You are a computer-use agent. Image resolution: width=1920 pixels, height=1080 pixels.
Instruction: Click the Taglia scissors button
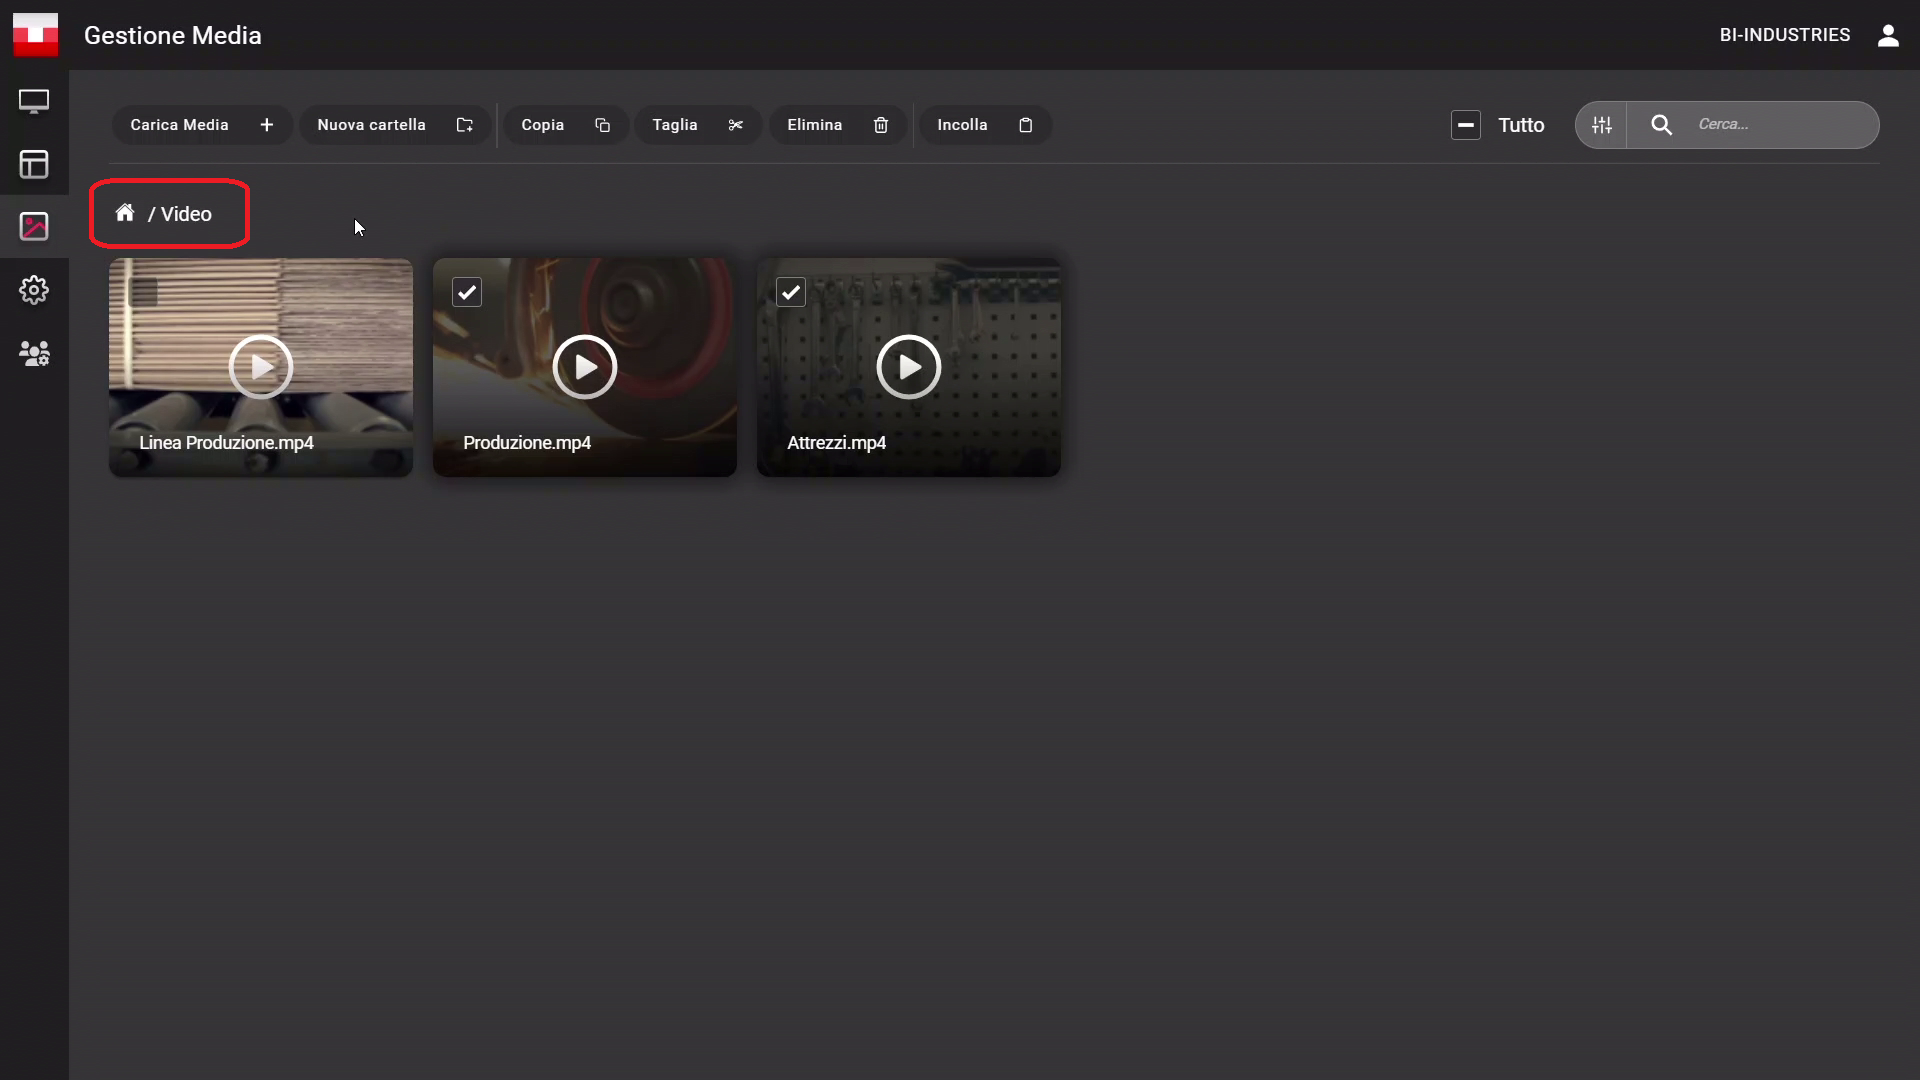[x=697, y=125]
